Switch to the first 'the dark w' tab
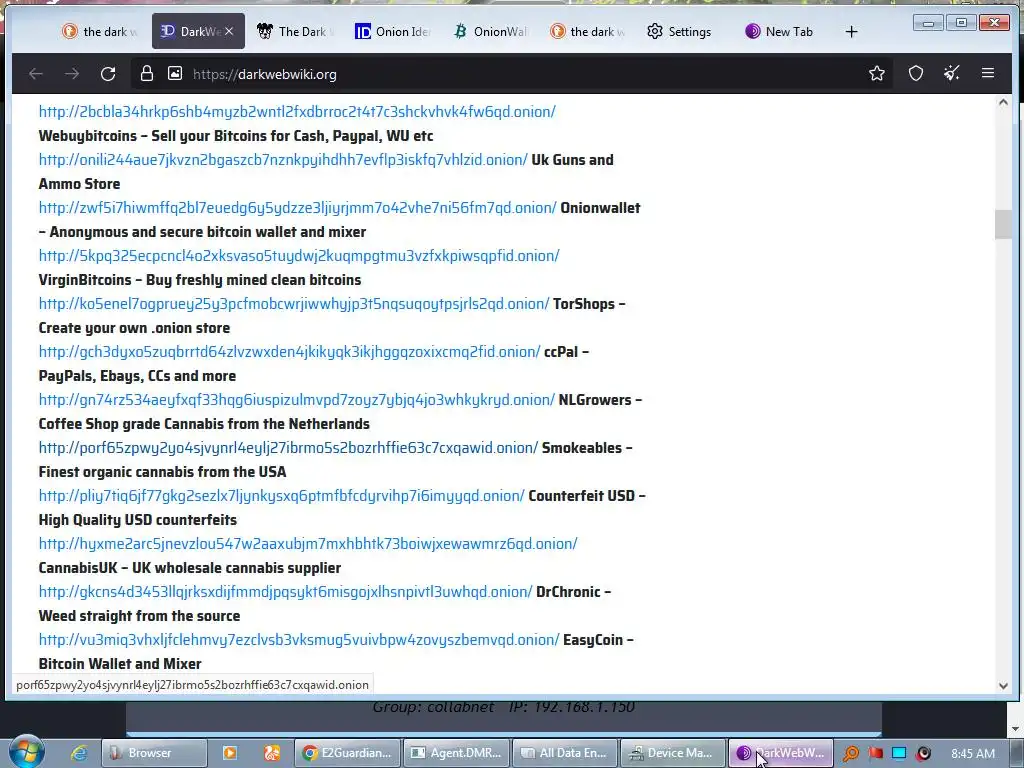 coord(100,31)
